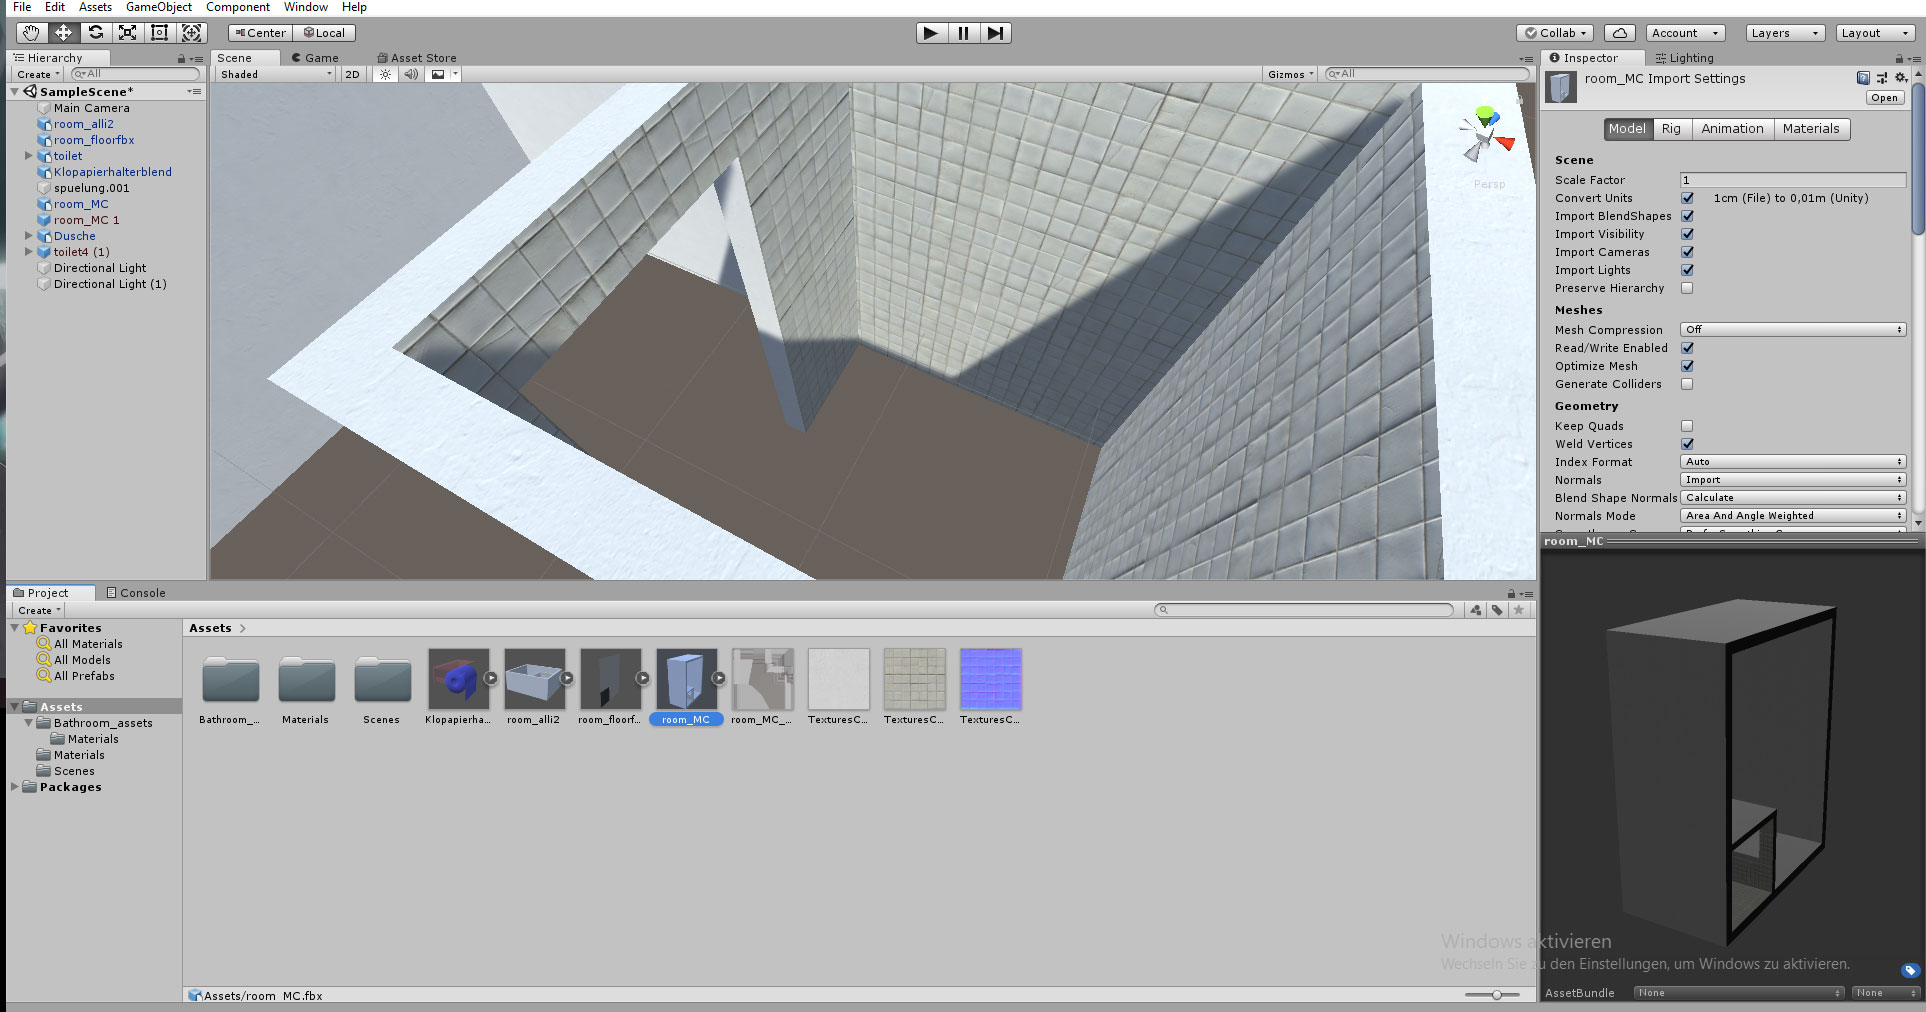Select the combined Transform tool
The height and width of the screenshot is (1012, 1926).
191,33
